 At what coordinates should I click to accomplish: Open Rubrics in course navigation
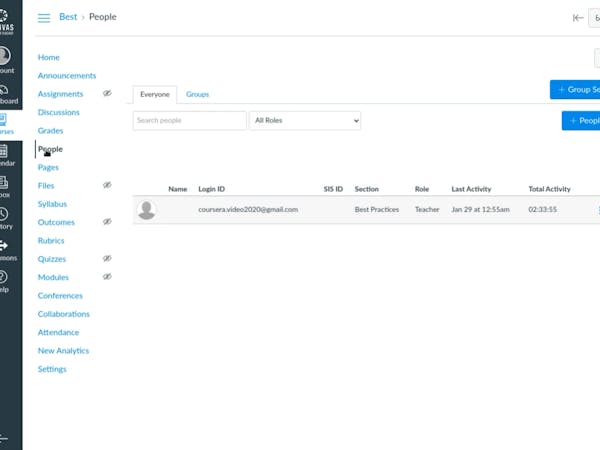51,241
